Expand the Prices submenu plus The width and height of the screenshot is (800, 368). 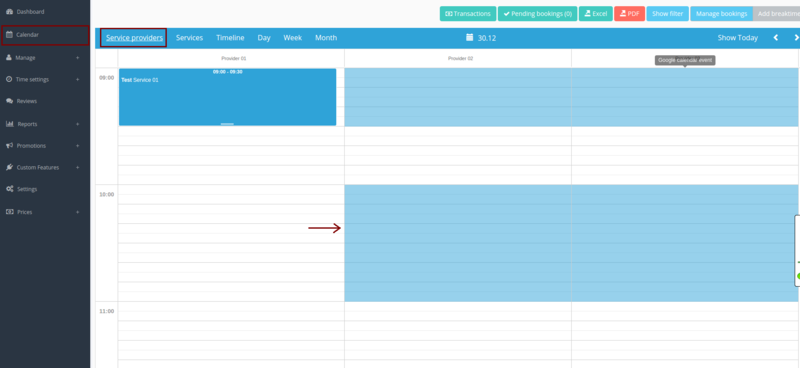(x=78, y=212)
